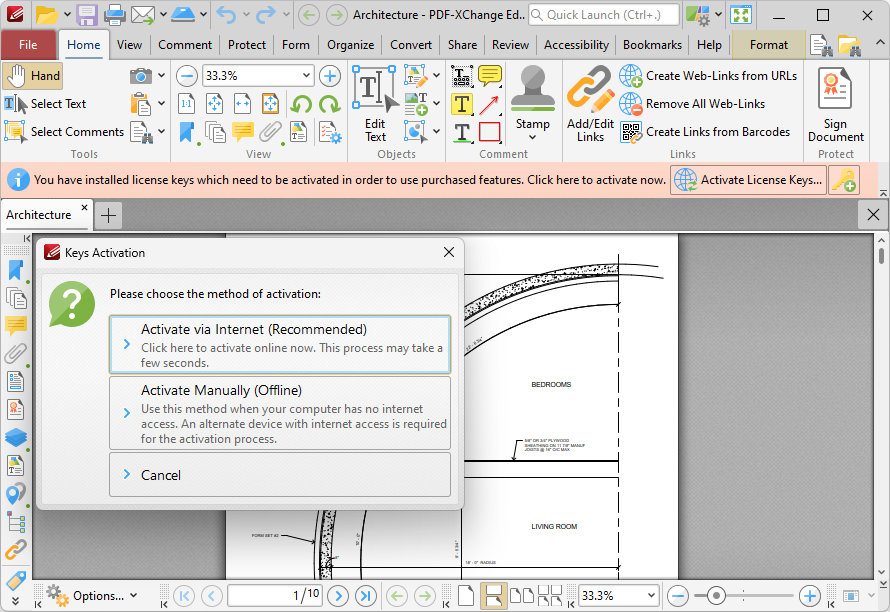Select the Architecture document tab
Viewport: 890px width, 612px height.
click(x=39, y=215)
